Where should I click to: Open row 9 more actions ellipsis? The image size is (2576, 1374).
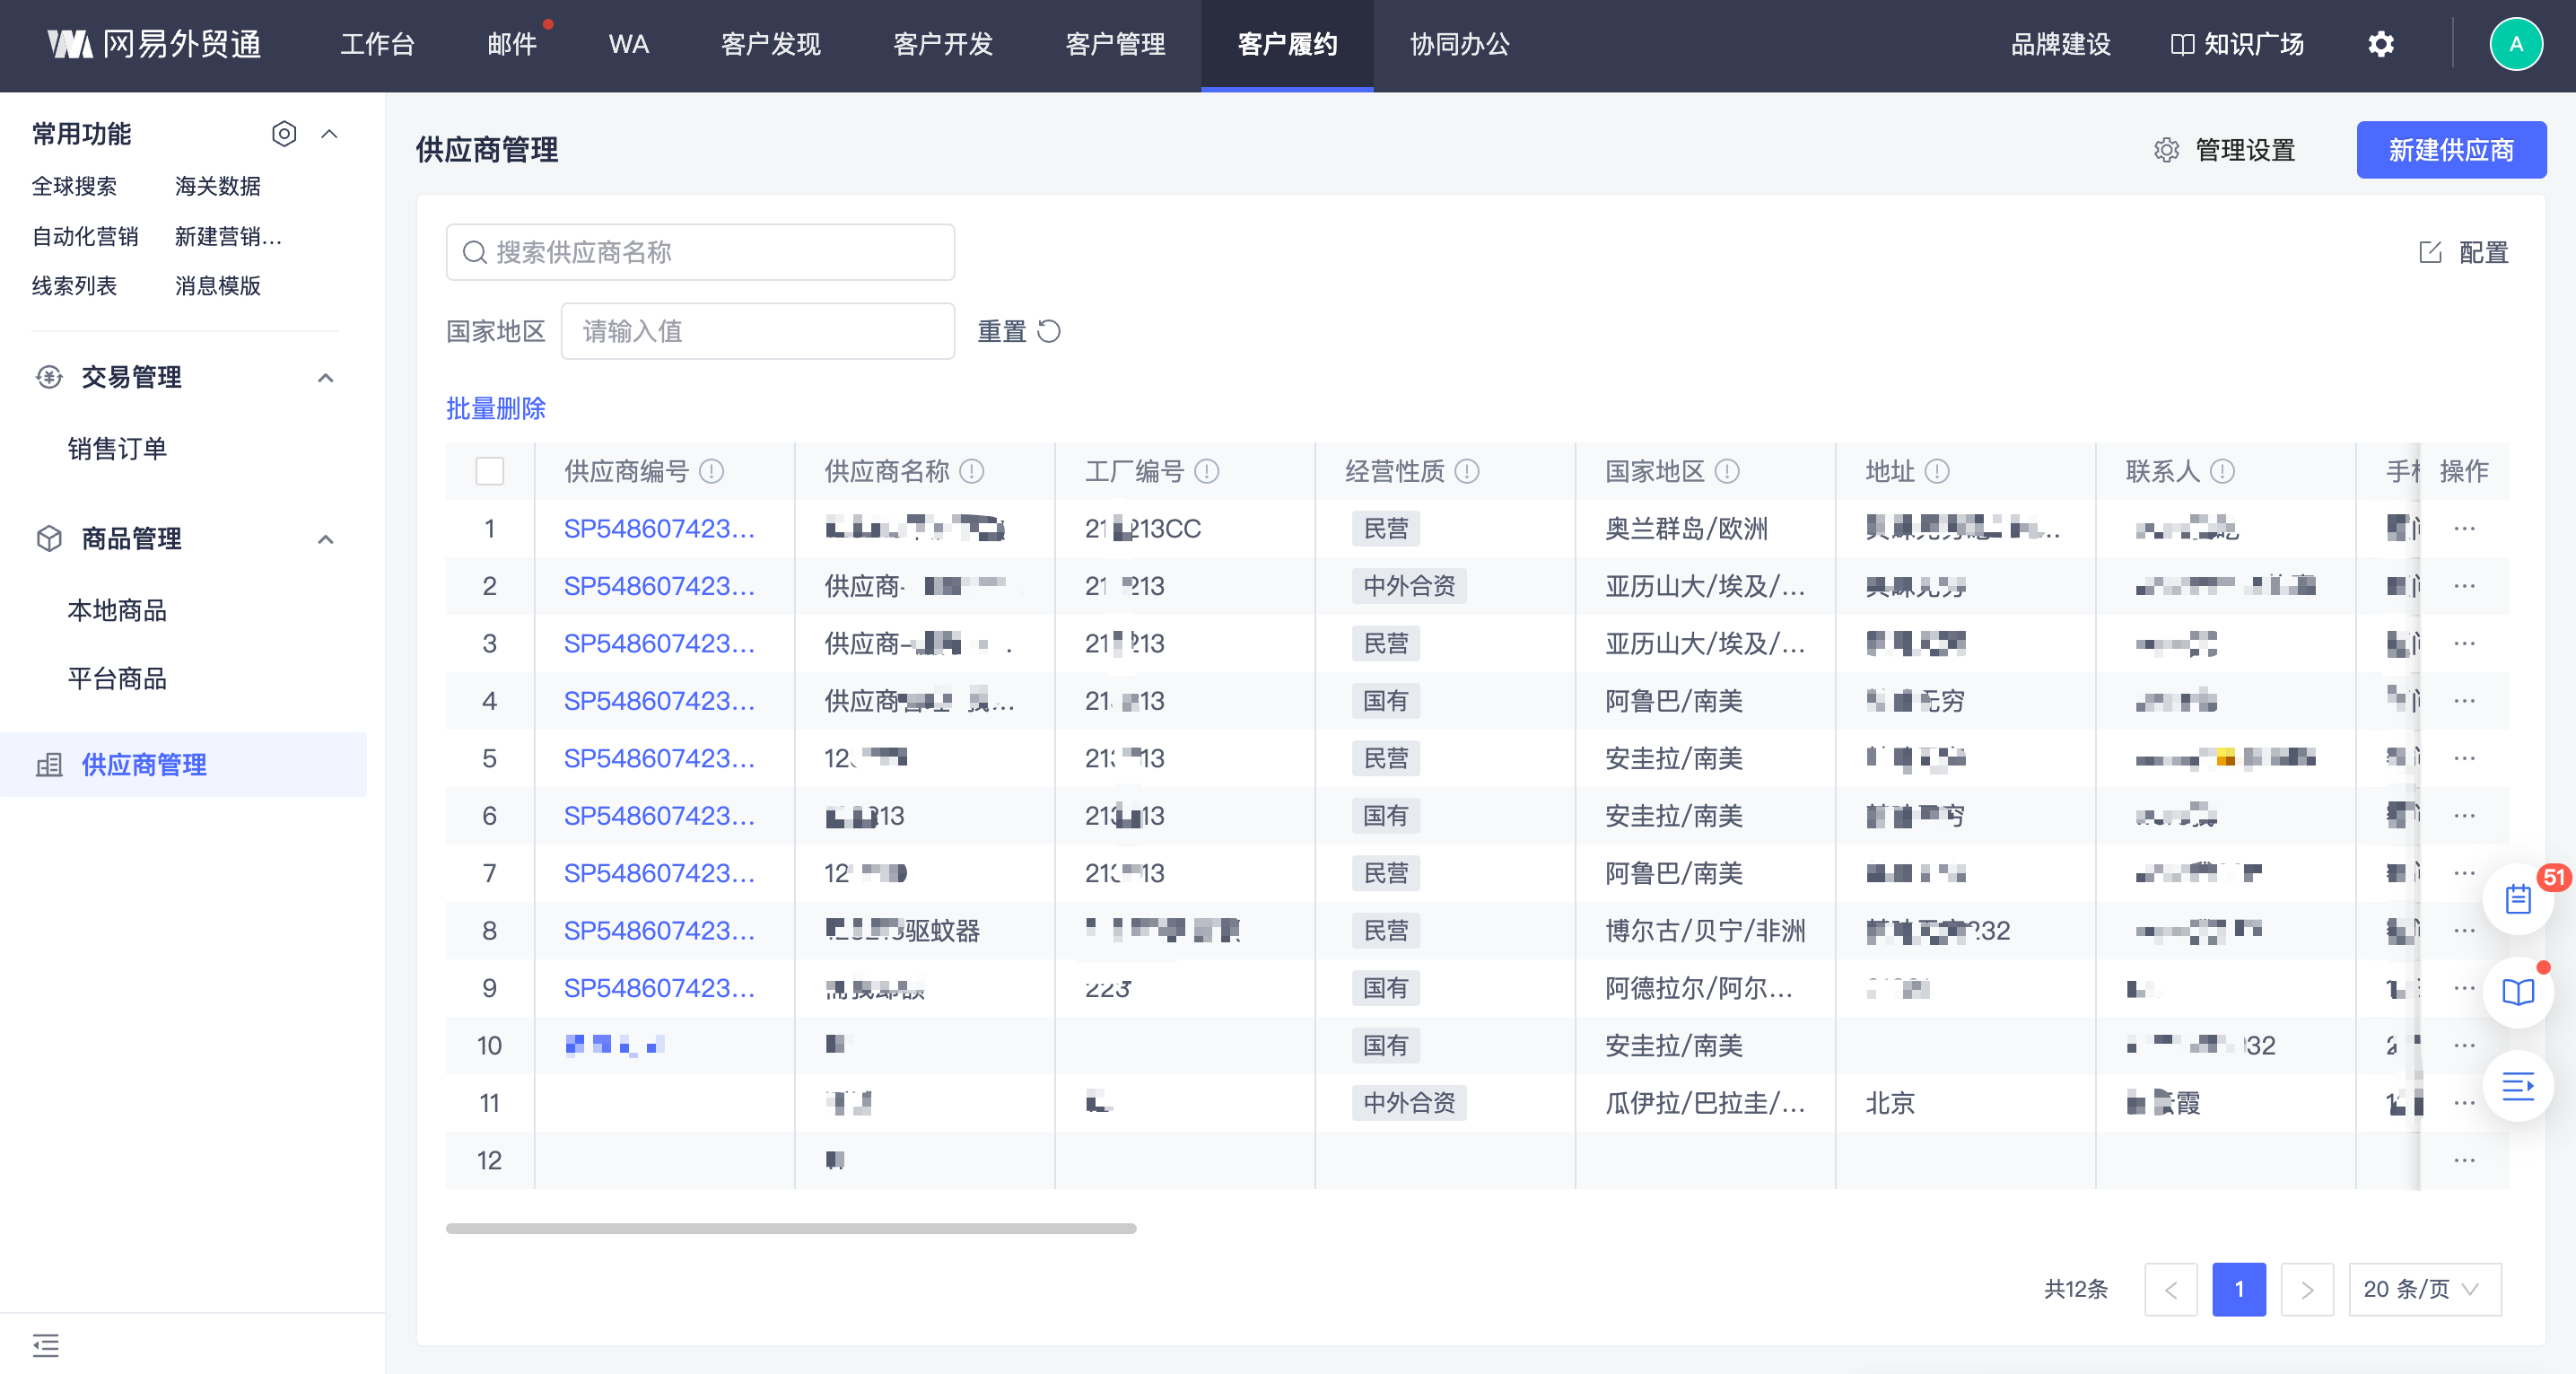coord(2464,988)
